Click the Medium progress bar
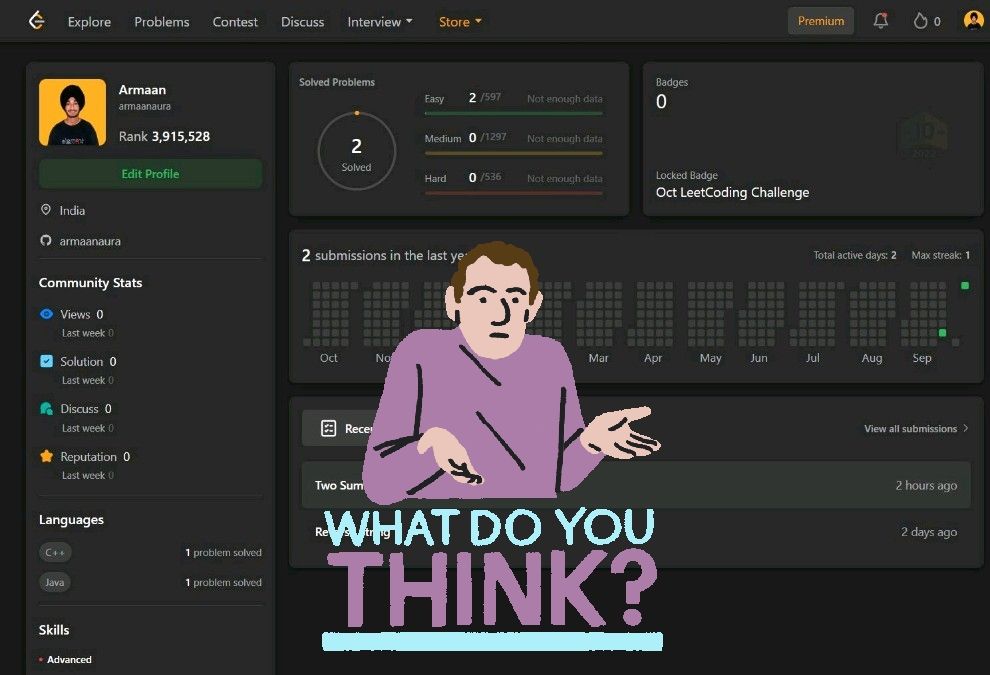 point(513,153)
